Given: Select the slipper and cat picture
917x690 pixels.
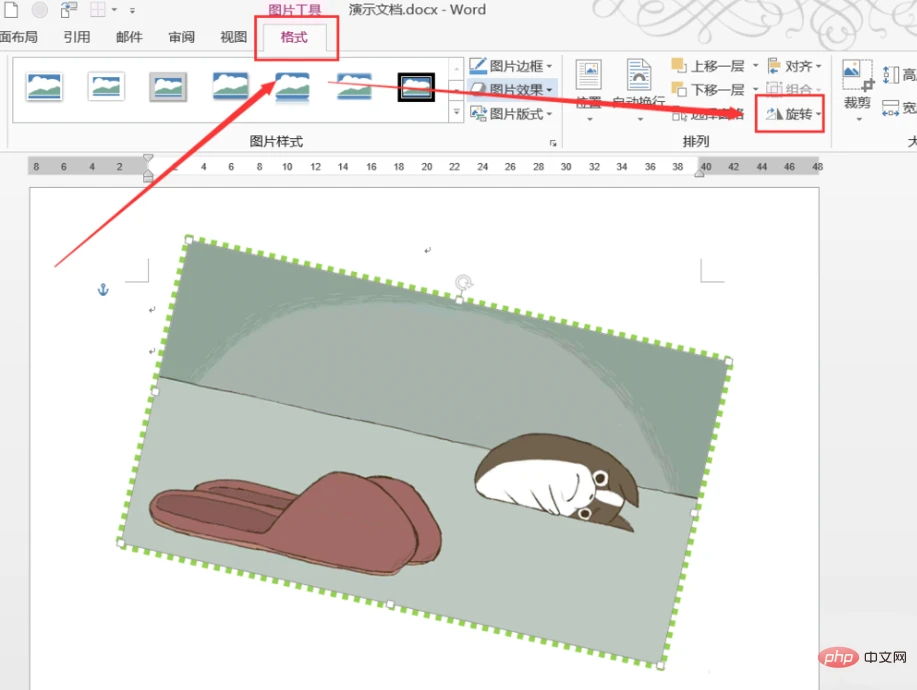Looking at the screenshot, I should coord(425,453).
